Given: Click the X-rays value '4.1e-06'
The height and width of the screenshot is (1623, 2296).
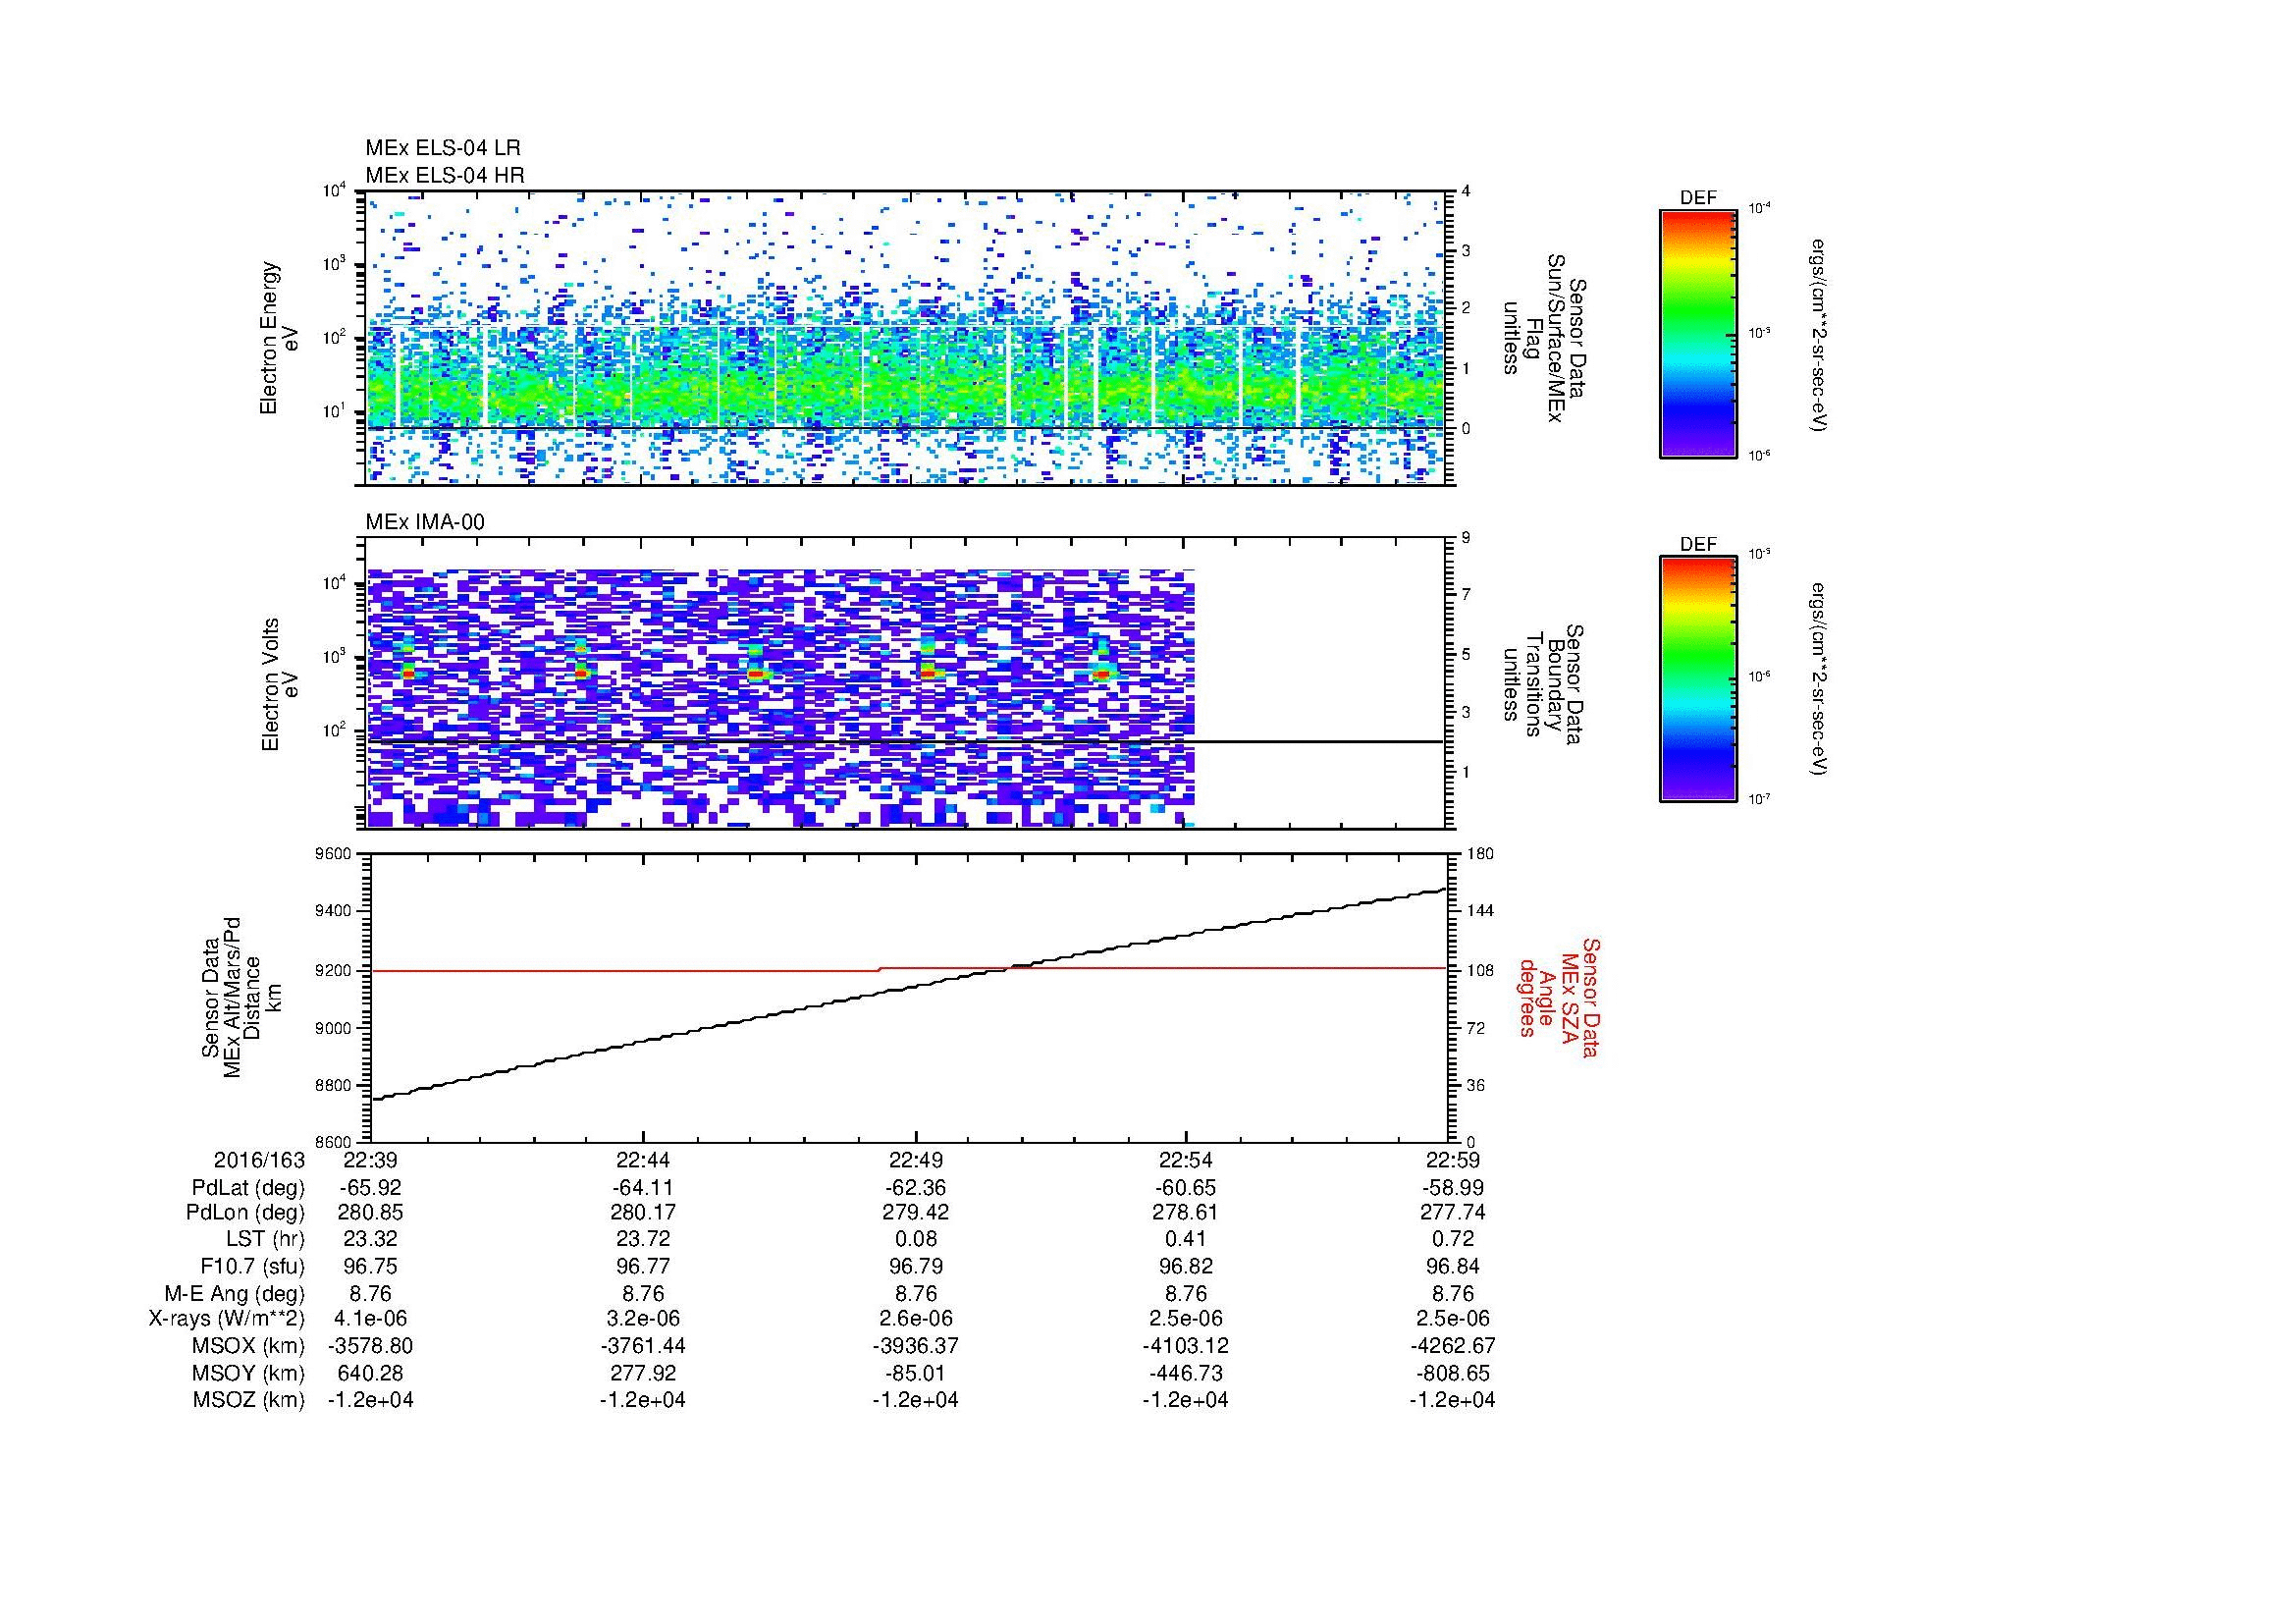Looking at the screenshot, I should coord(370,1319).
